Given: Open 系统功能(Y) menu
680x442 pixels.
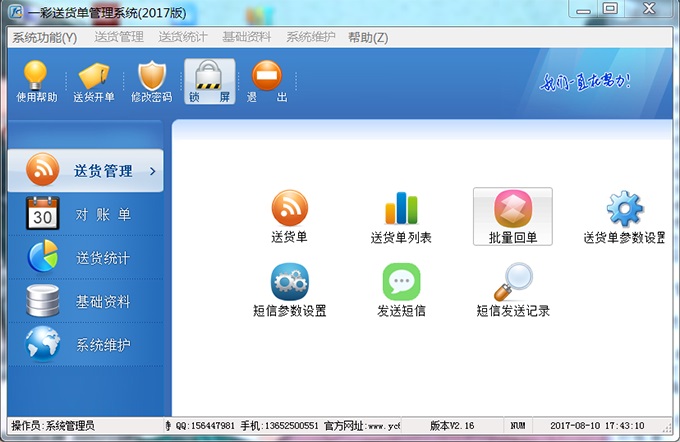Looking at the screenshot, I should click(x=45, y=38).
